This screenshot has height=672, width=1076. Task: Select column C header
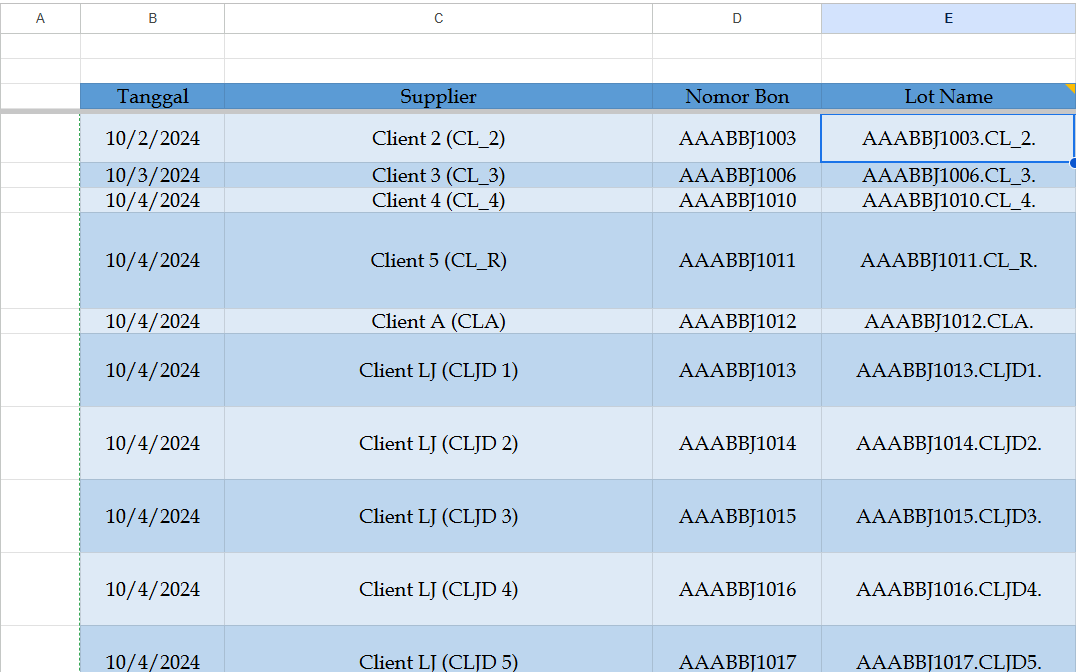point(438,19)
